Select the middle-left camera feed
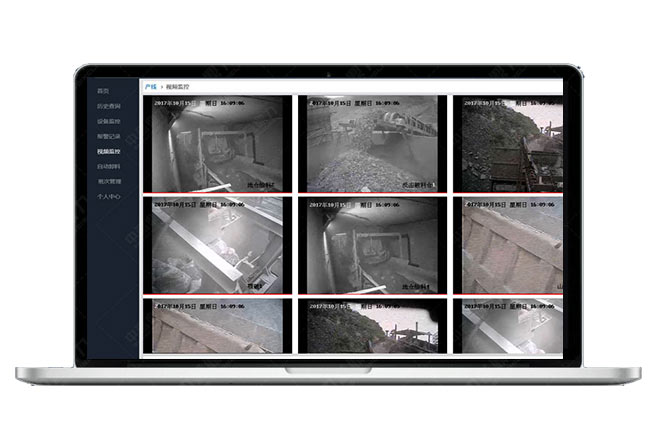650x430 pixels. tap(217, 245)
